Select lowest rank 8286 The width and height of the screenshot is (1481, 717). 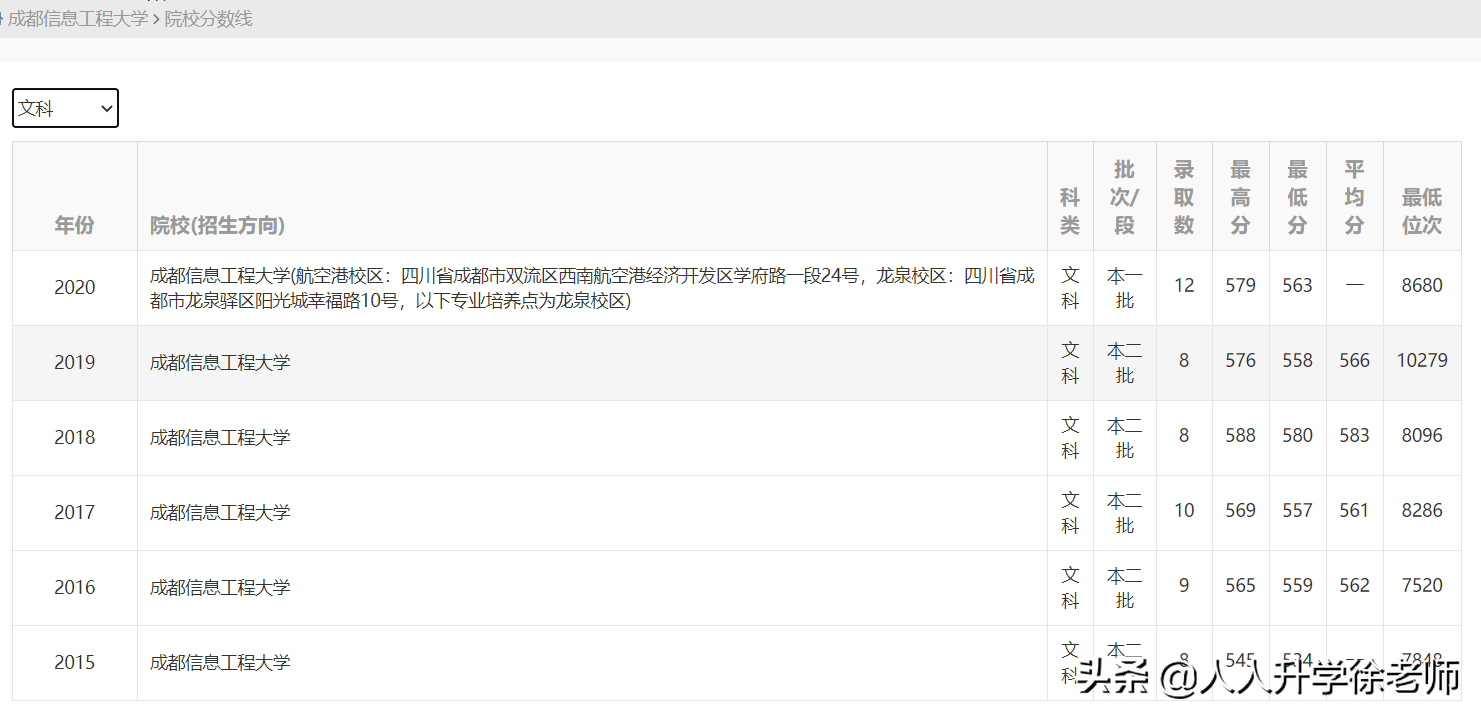[1422, 510]
